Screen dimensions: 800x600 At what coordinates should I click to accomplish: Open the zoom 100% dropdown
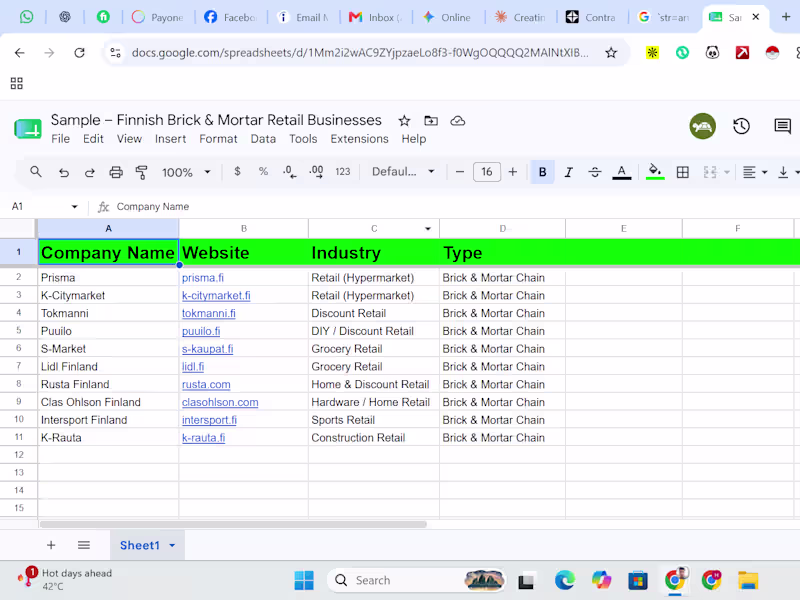(186, 172)
